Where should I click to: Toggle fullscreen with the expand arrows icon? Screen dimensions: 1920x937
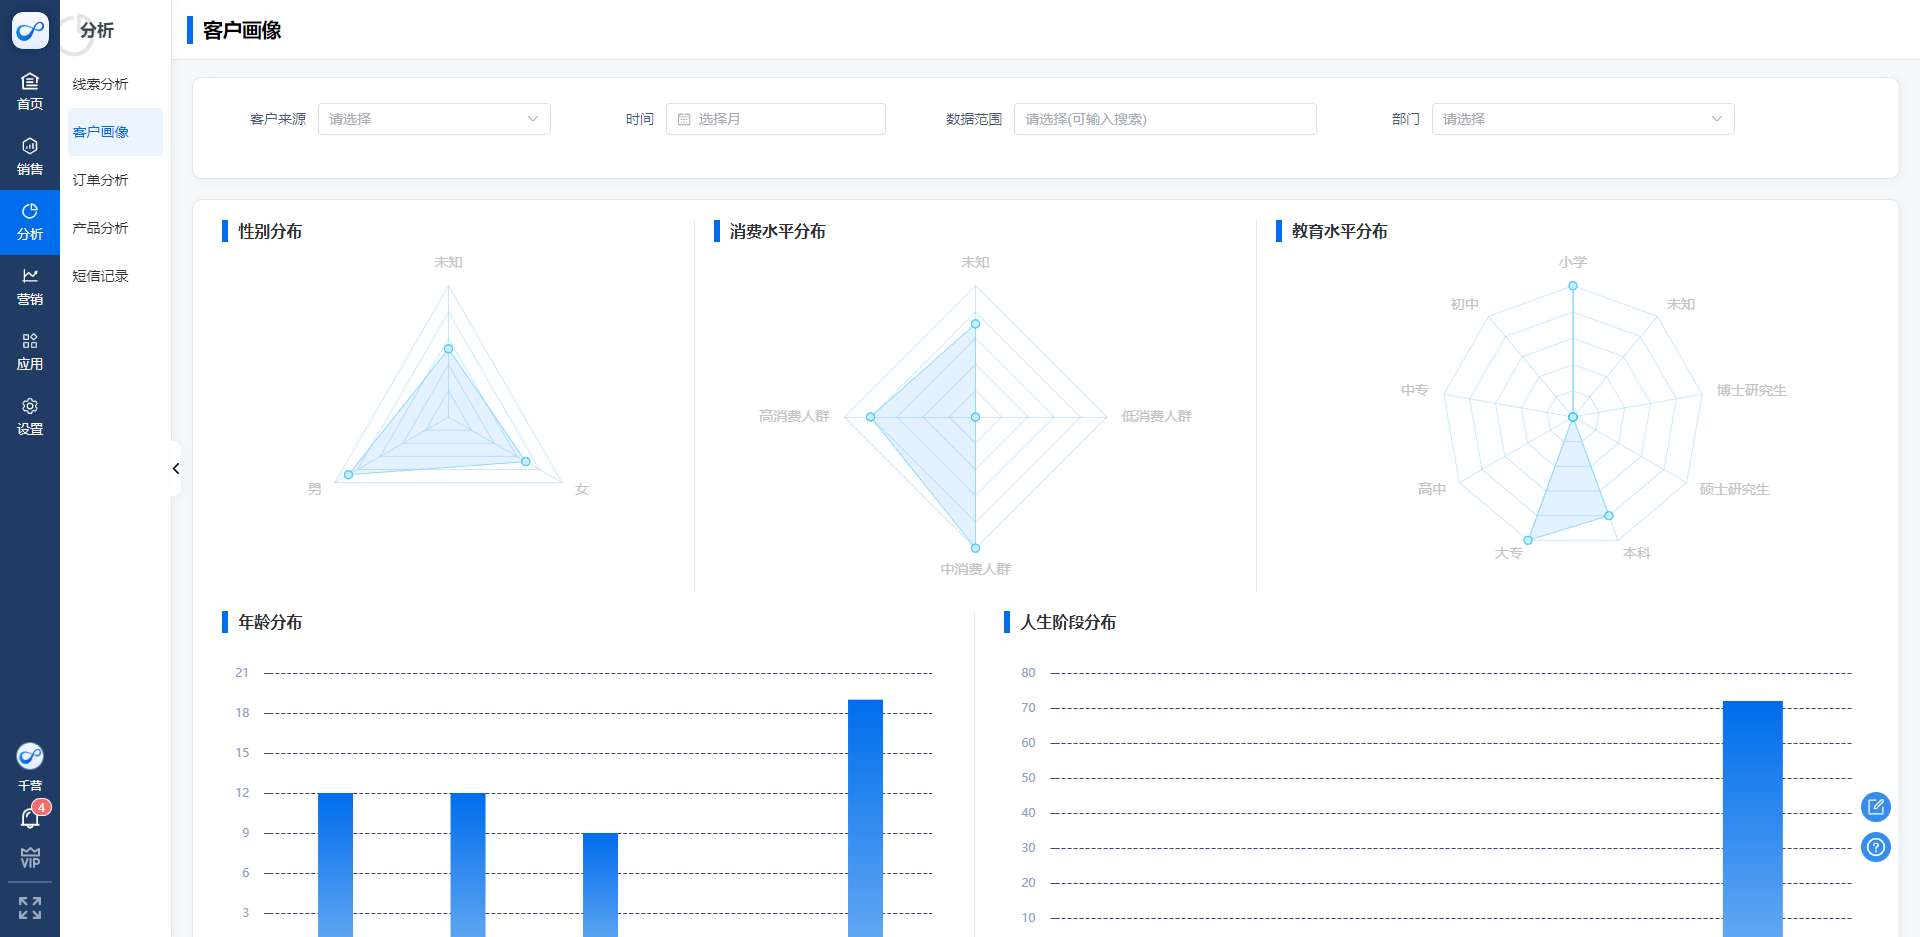pos(30,908)
